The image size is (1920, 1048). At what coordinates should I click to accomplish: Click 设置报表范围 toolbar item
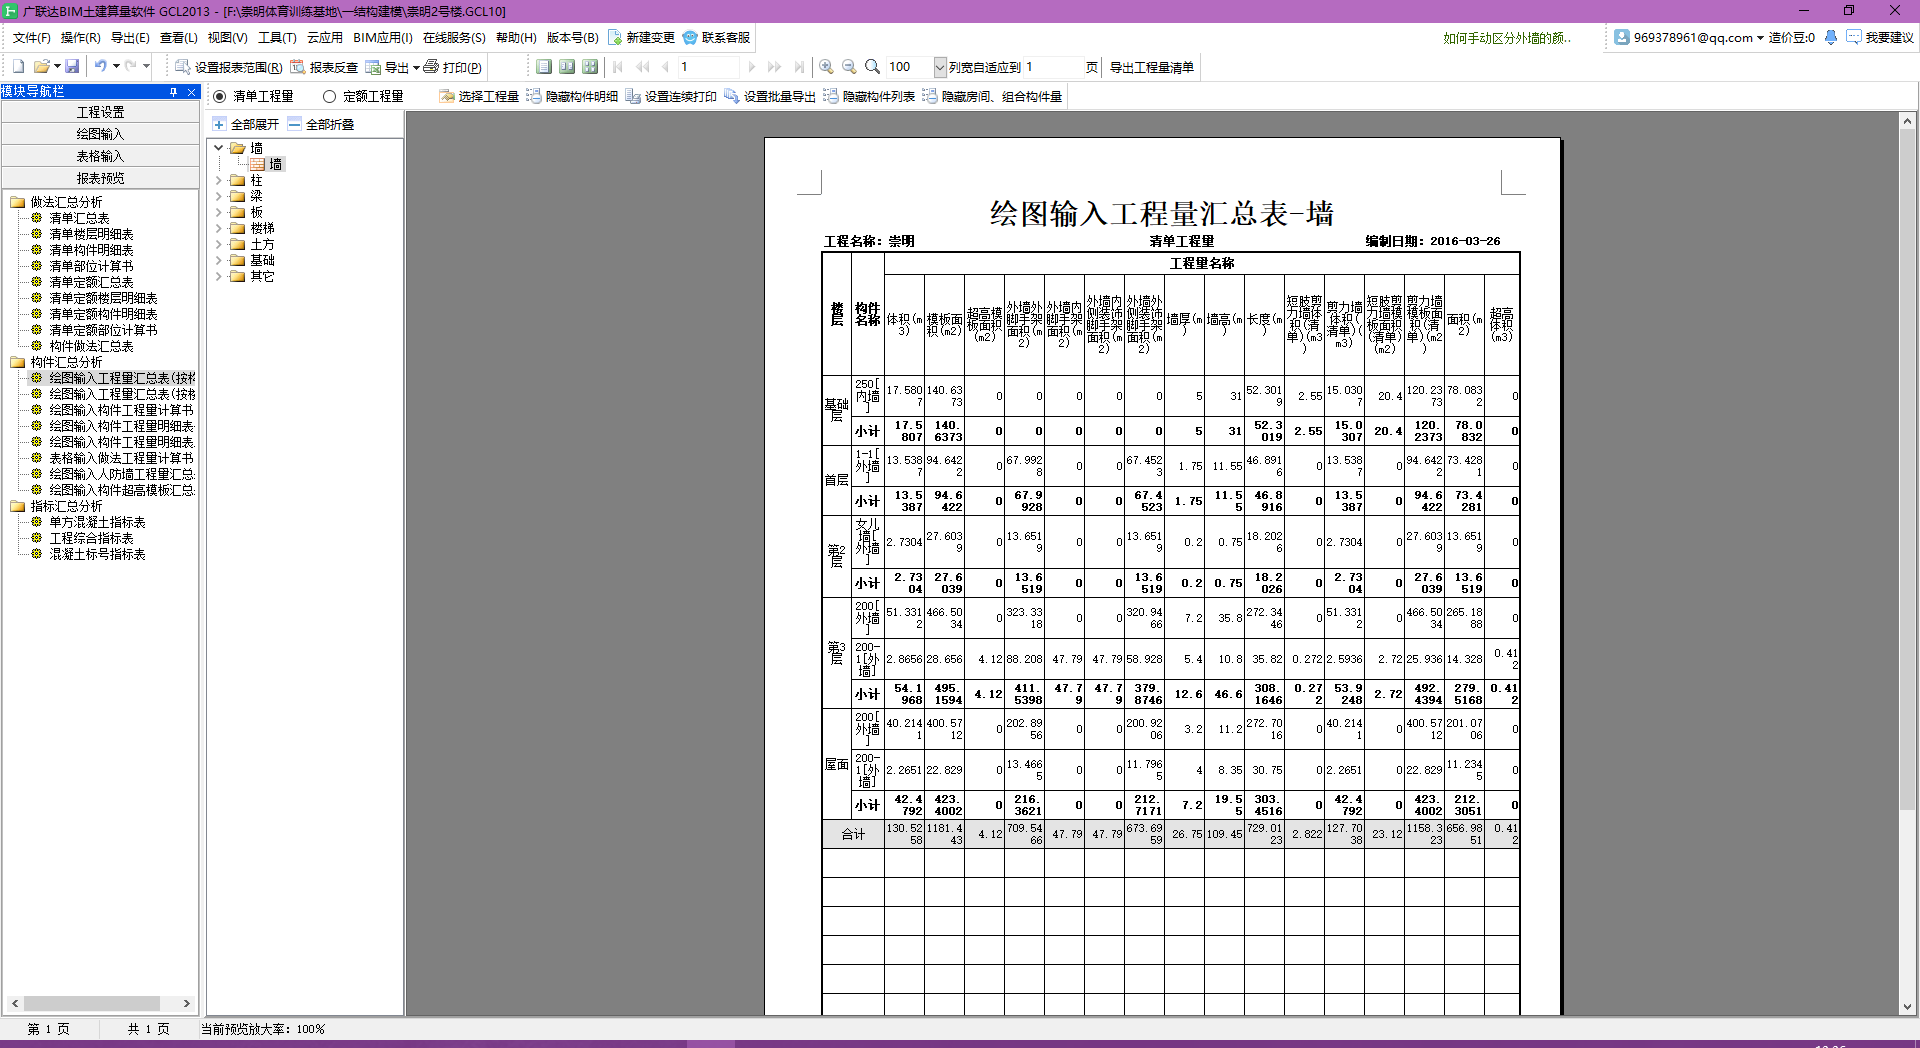(x=228, y=67)
